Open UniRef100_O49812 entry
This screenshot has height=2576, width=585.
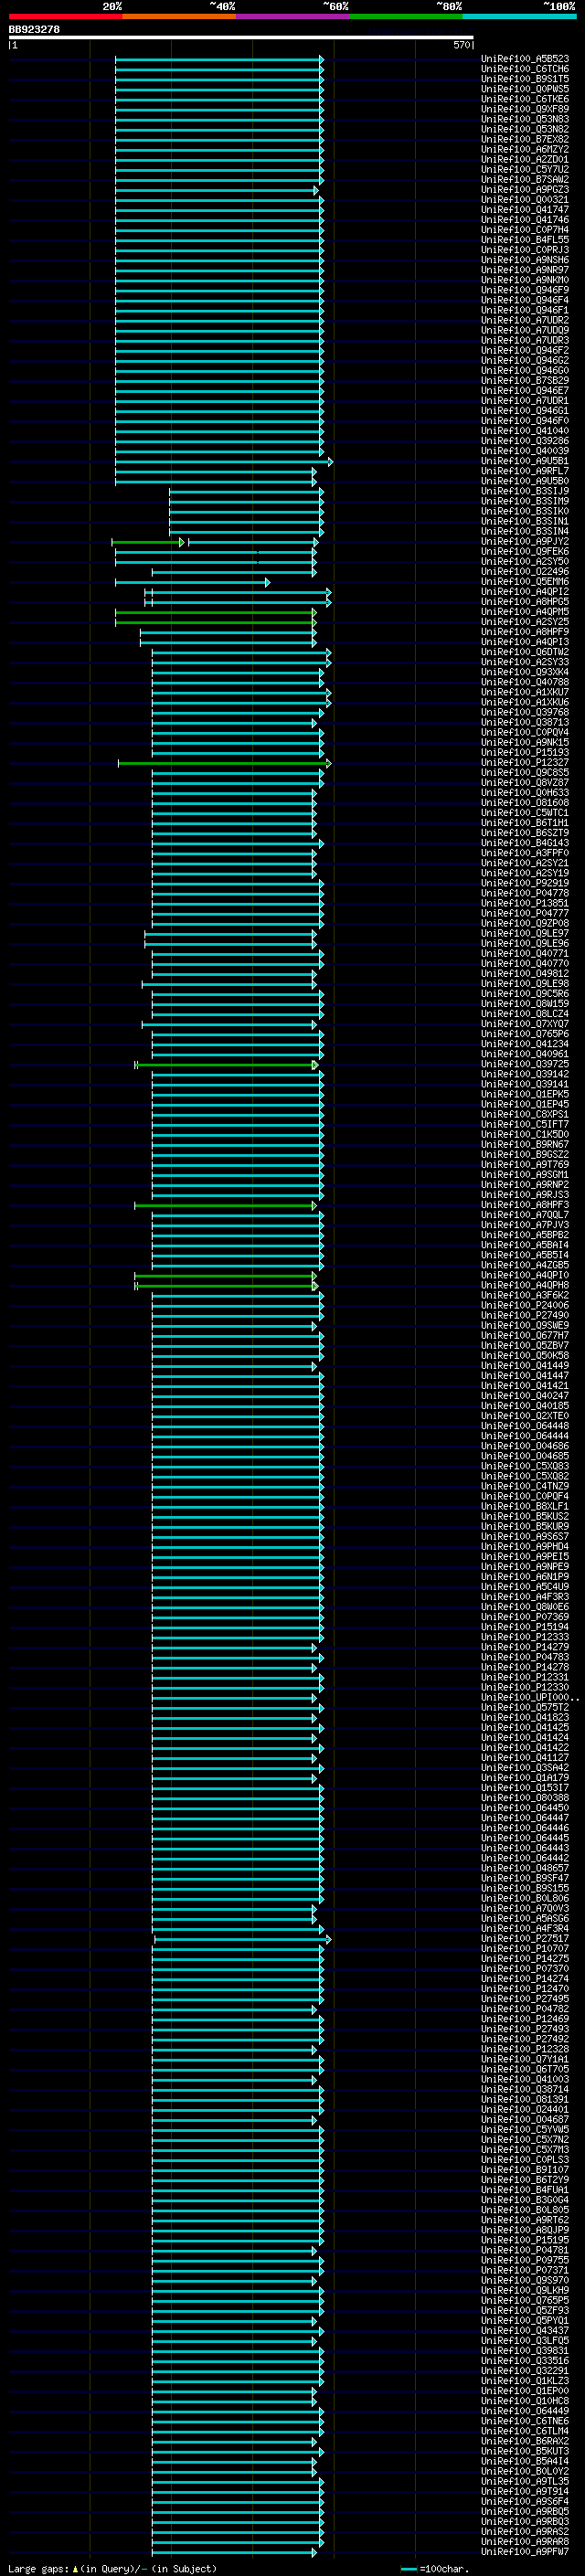[525, 974]
